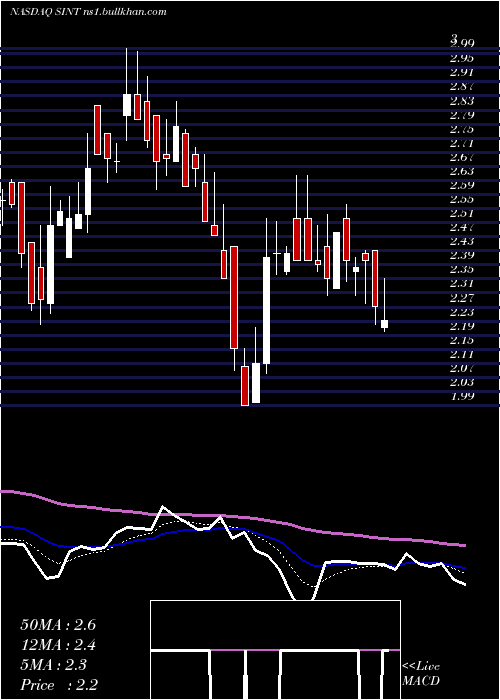
Task: Click the 5MA : 2.3 label
Action: point(54,665)
